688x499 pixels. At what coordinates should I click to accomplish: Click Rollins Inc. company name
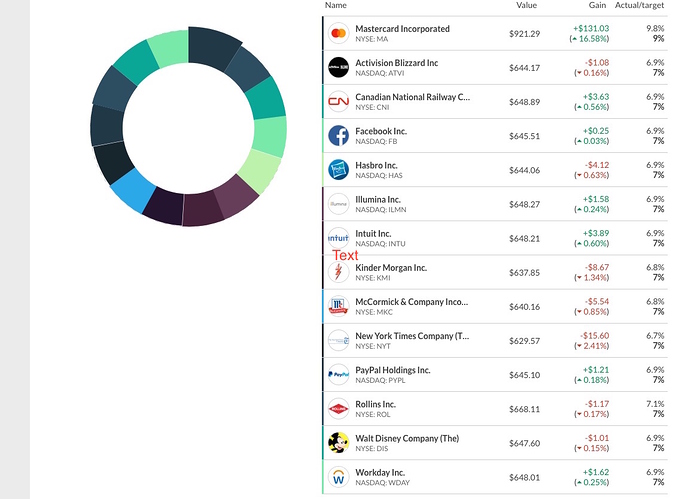(375, 405)
